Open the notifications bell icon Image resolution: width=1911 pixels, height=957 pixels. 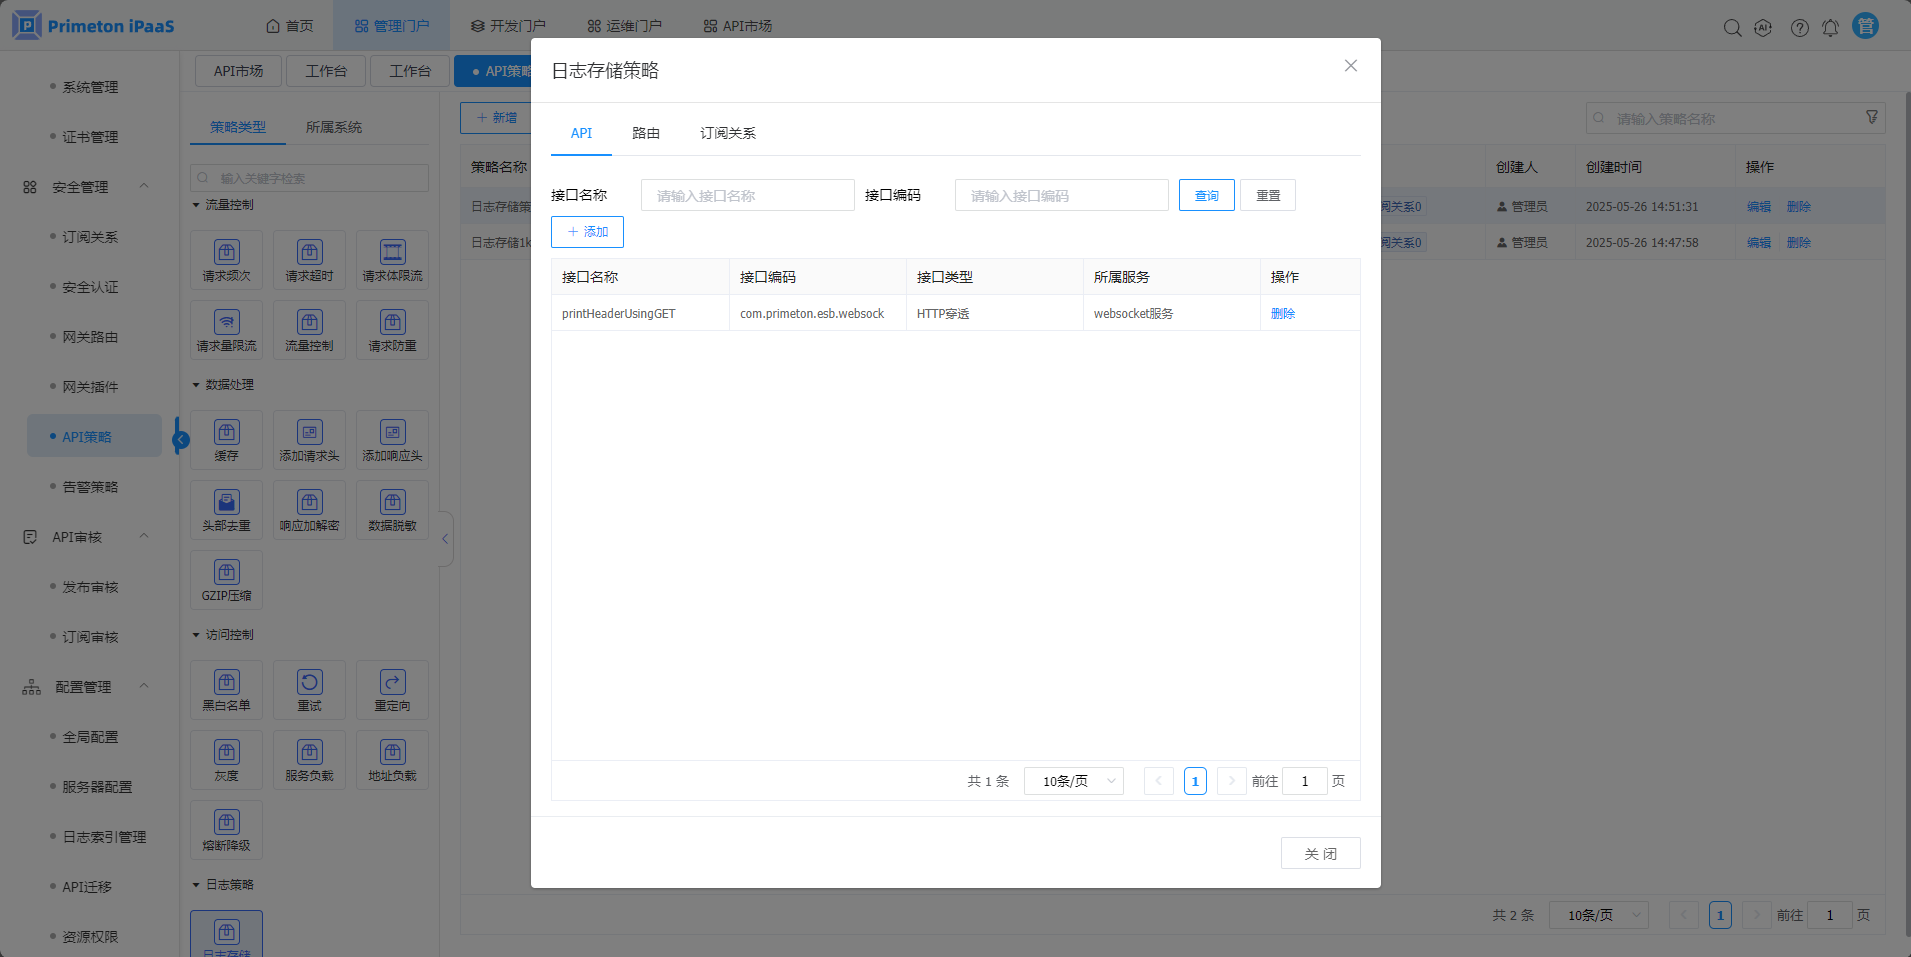[1830, 28]
